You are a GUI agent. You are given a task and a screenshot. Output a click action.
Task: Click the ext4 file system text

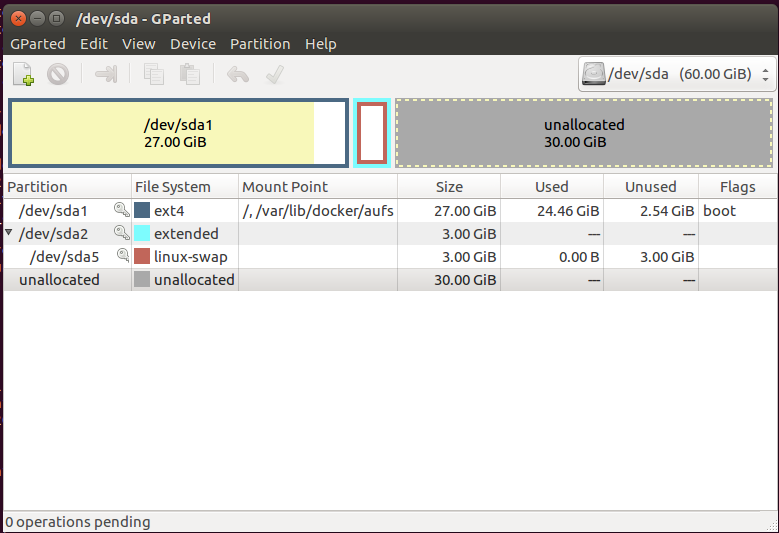pyautogui.click(x=169, y=211)
